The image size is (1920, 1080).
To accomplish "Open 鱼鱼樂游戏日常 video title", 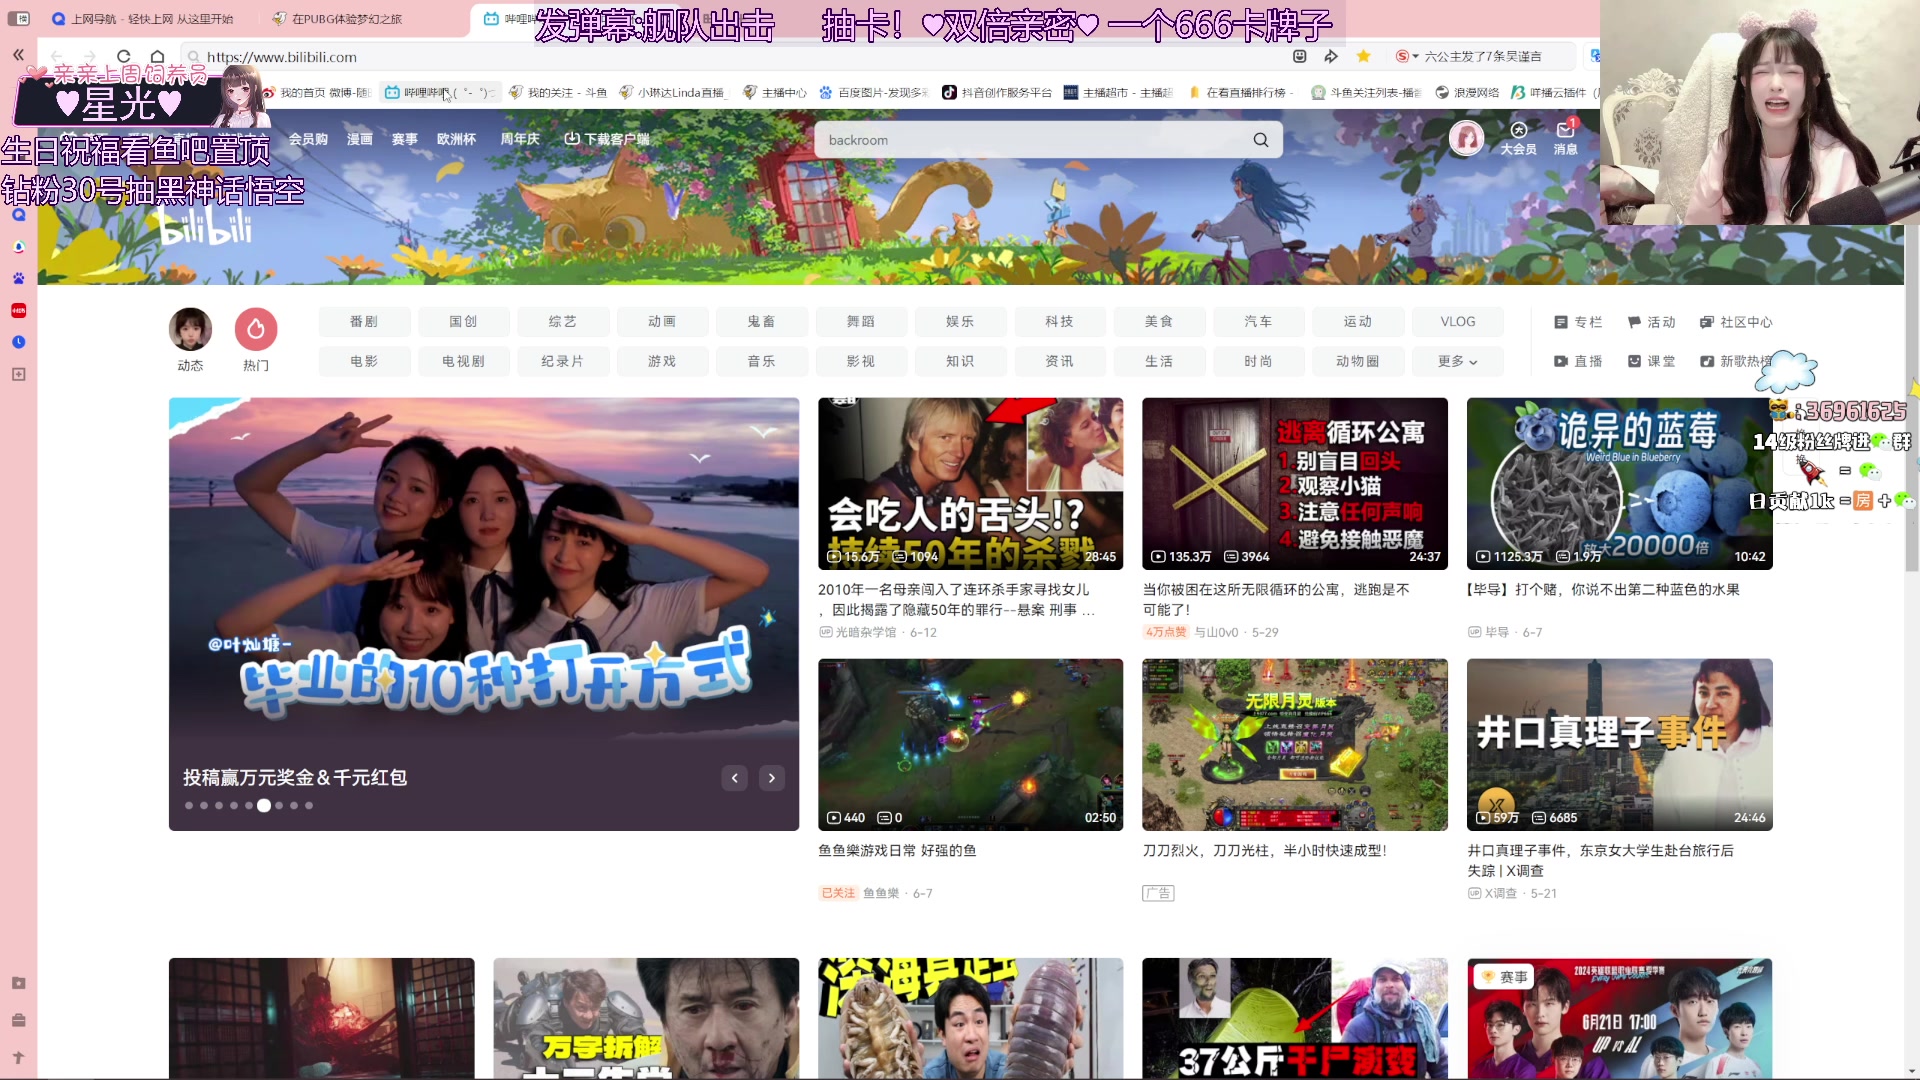I will tap(897, 851).
